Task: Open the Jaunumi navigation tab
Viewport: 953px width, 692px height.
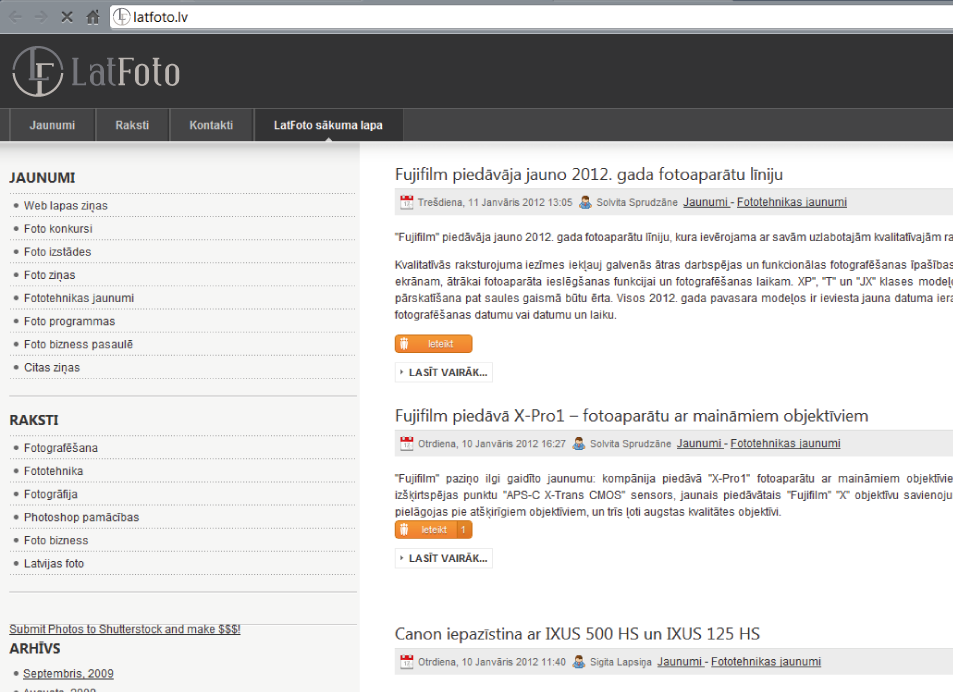Action: tap(52, 125)
